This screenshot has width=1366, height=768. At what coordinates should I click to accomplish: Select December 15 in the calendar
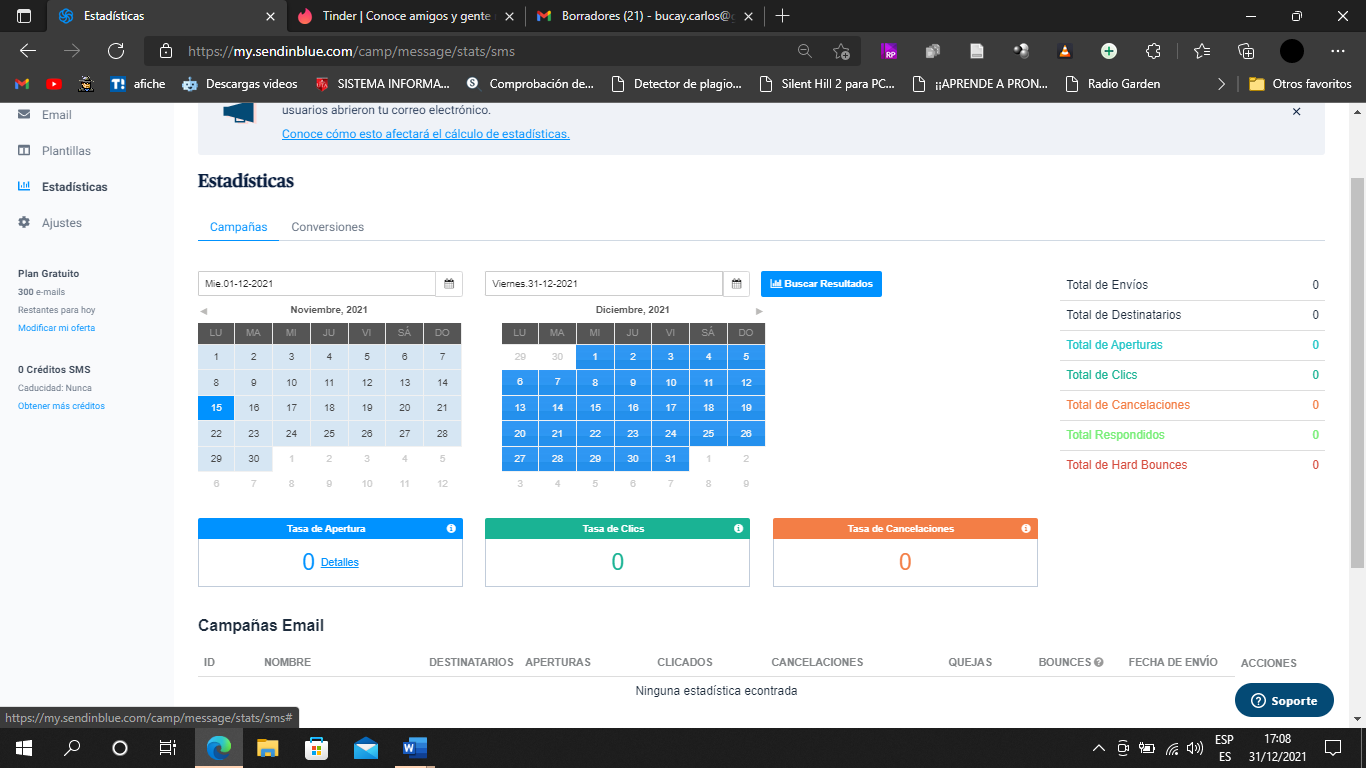[595, 408]
